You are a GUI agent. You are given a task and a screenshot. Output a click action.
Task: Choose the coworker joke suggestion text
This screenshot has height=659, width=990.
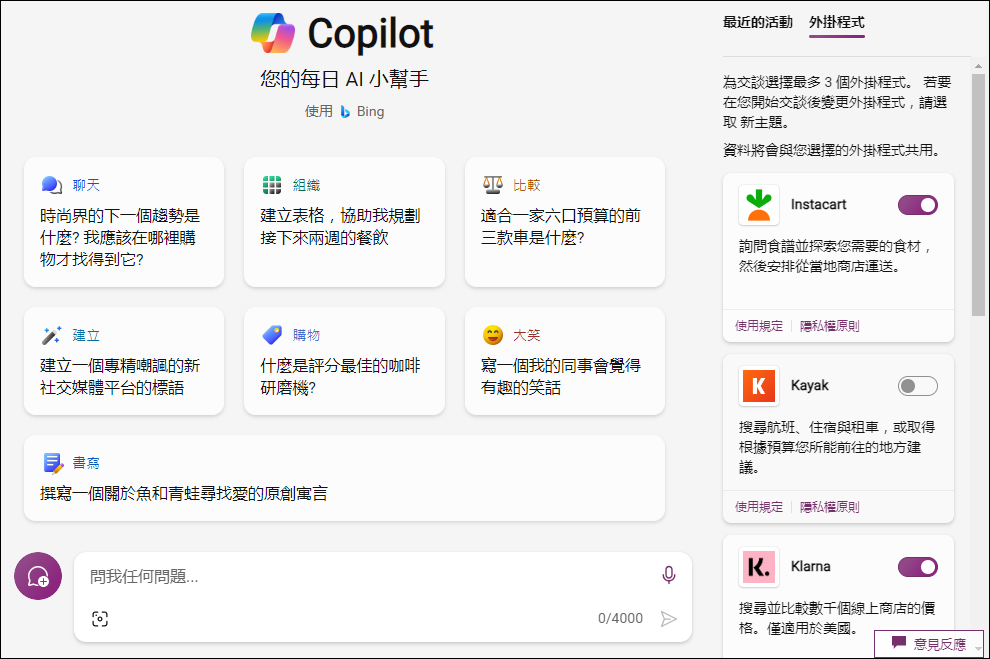point(560,376)
